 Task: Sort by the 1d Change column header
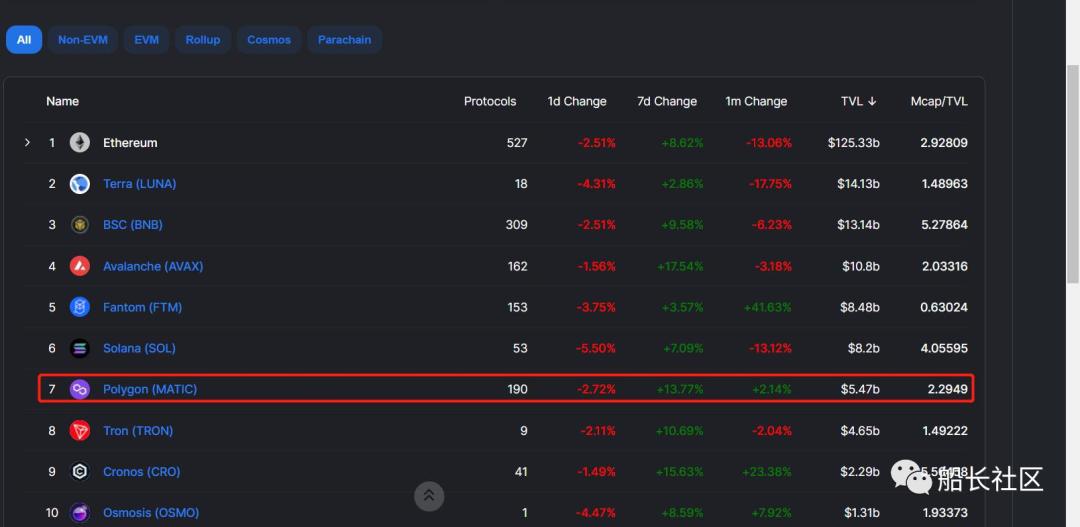coord(577,101)
